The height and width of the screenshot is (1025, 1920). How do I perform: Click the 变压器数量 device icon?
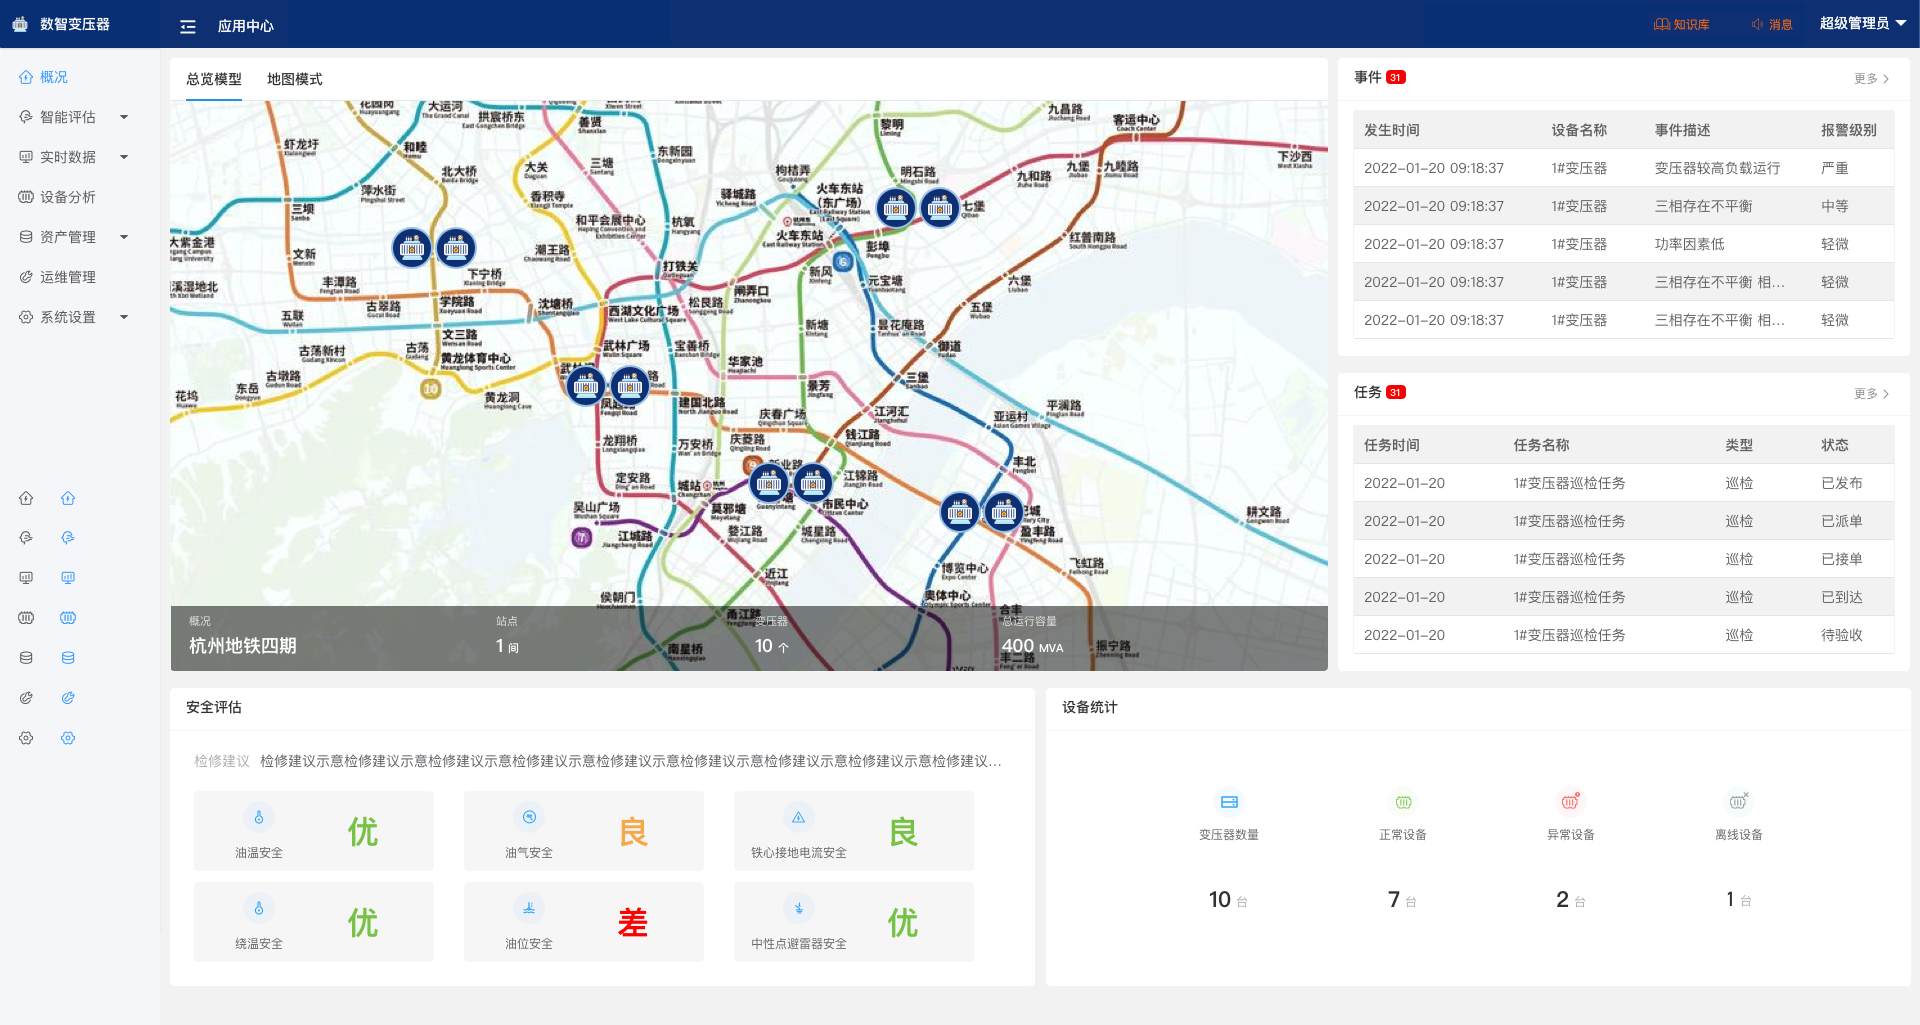[1229, 802]
